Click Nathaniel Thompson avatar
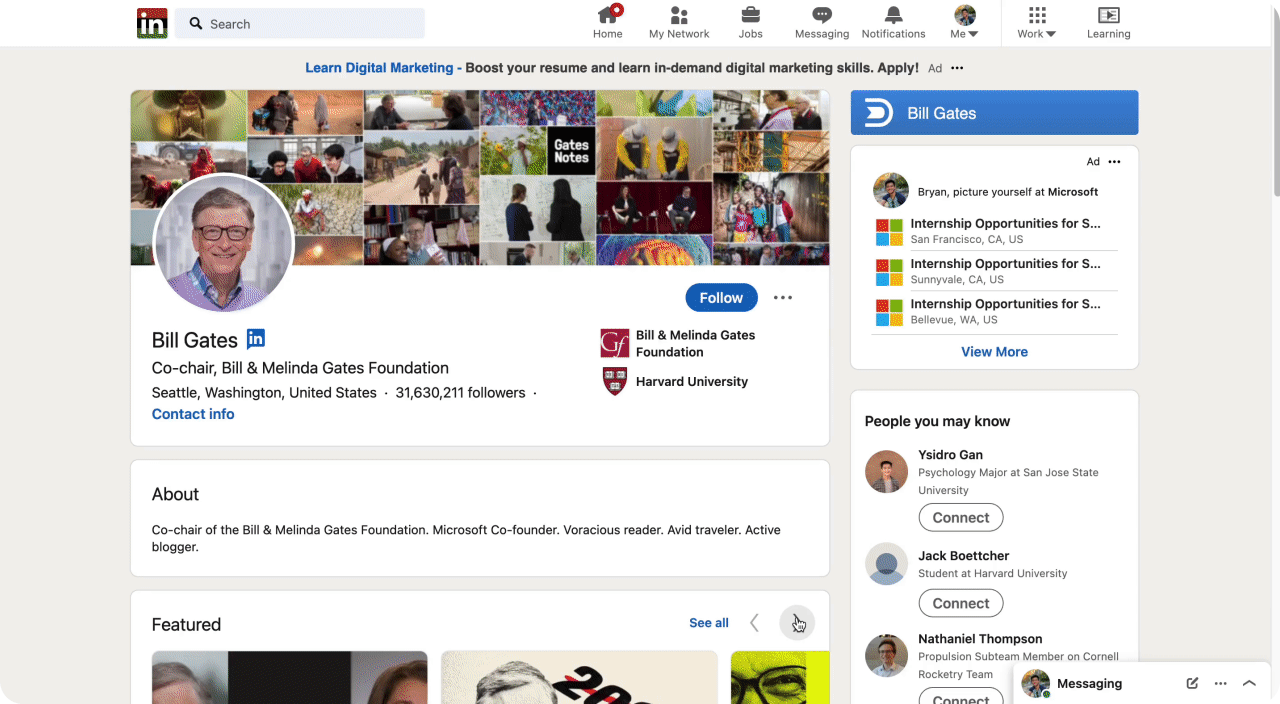The height and width of the screenshot is (704, 1280). [x=886, y=655]
